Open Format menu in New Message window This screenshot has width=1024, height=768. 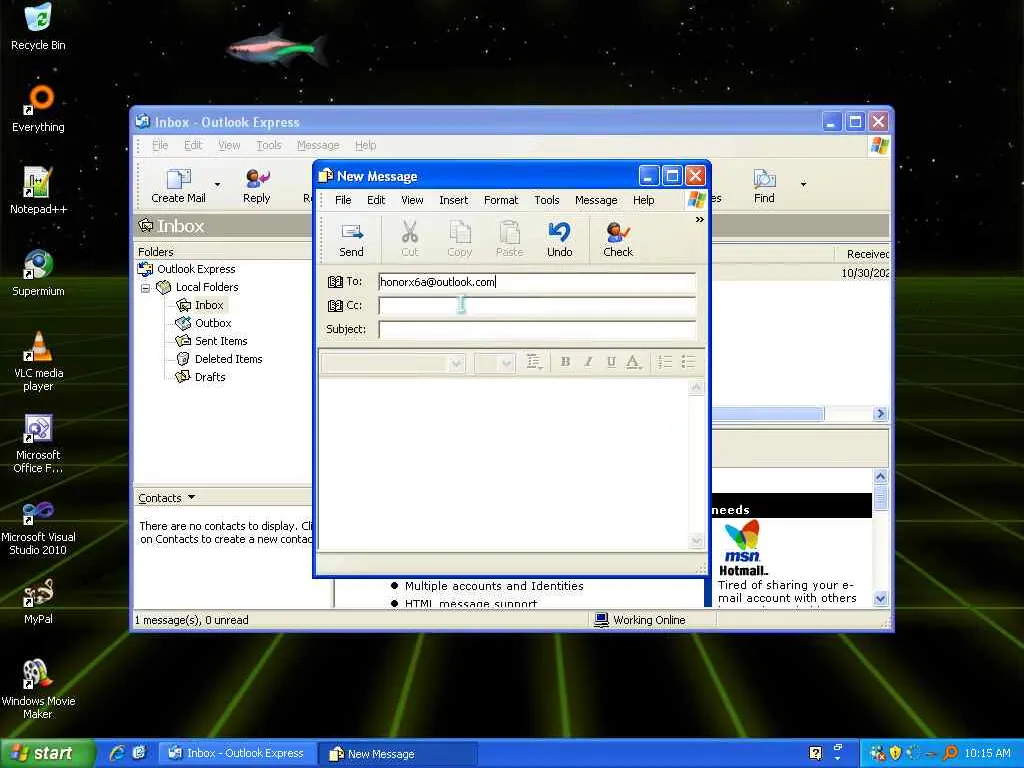click(501, 200)
